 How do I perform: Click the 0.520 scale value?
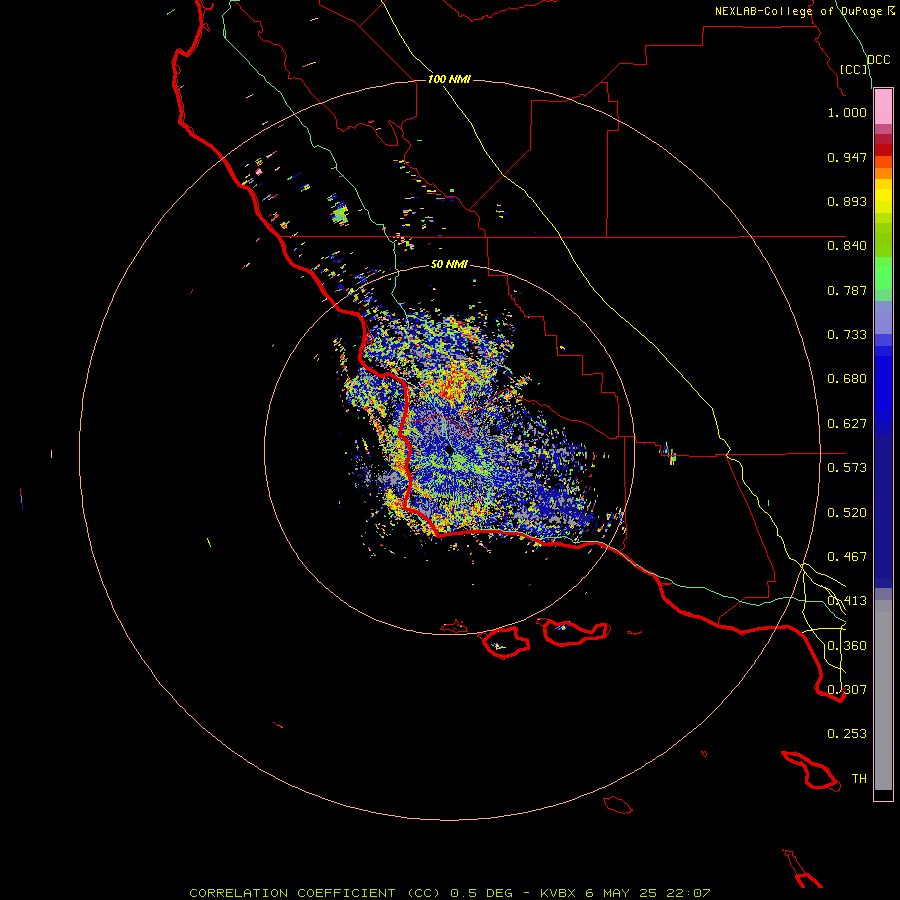tap(847, 513)
